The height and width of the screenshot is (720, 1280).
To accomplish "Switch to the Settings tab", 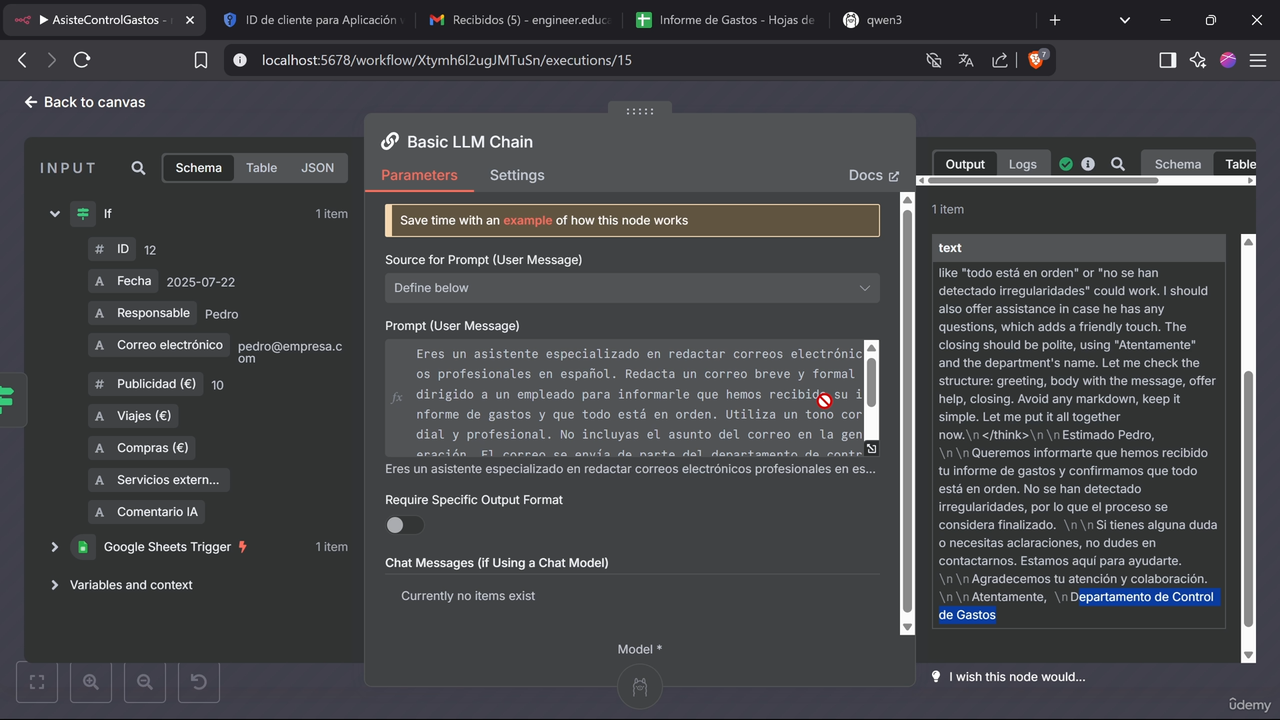I will (517, 175).
